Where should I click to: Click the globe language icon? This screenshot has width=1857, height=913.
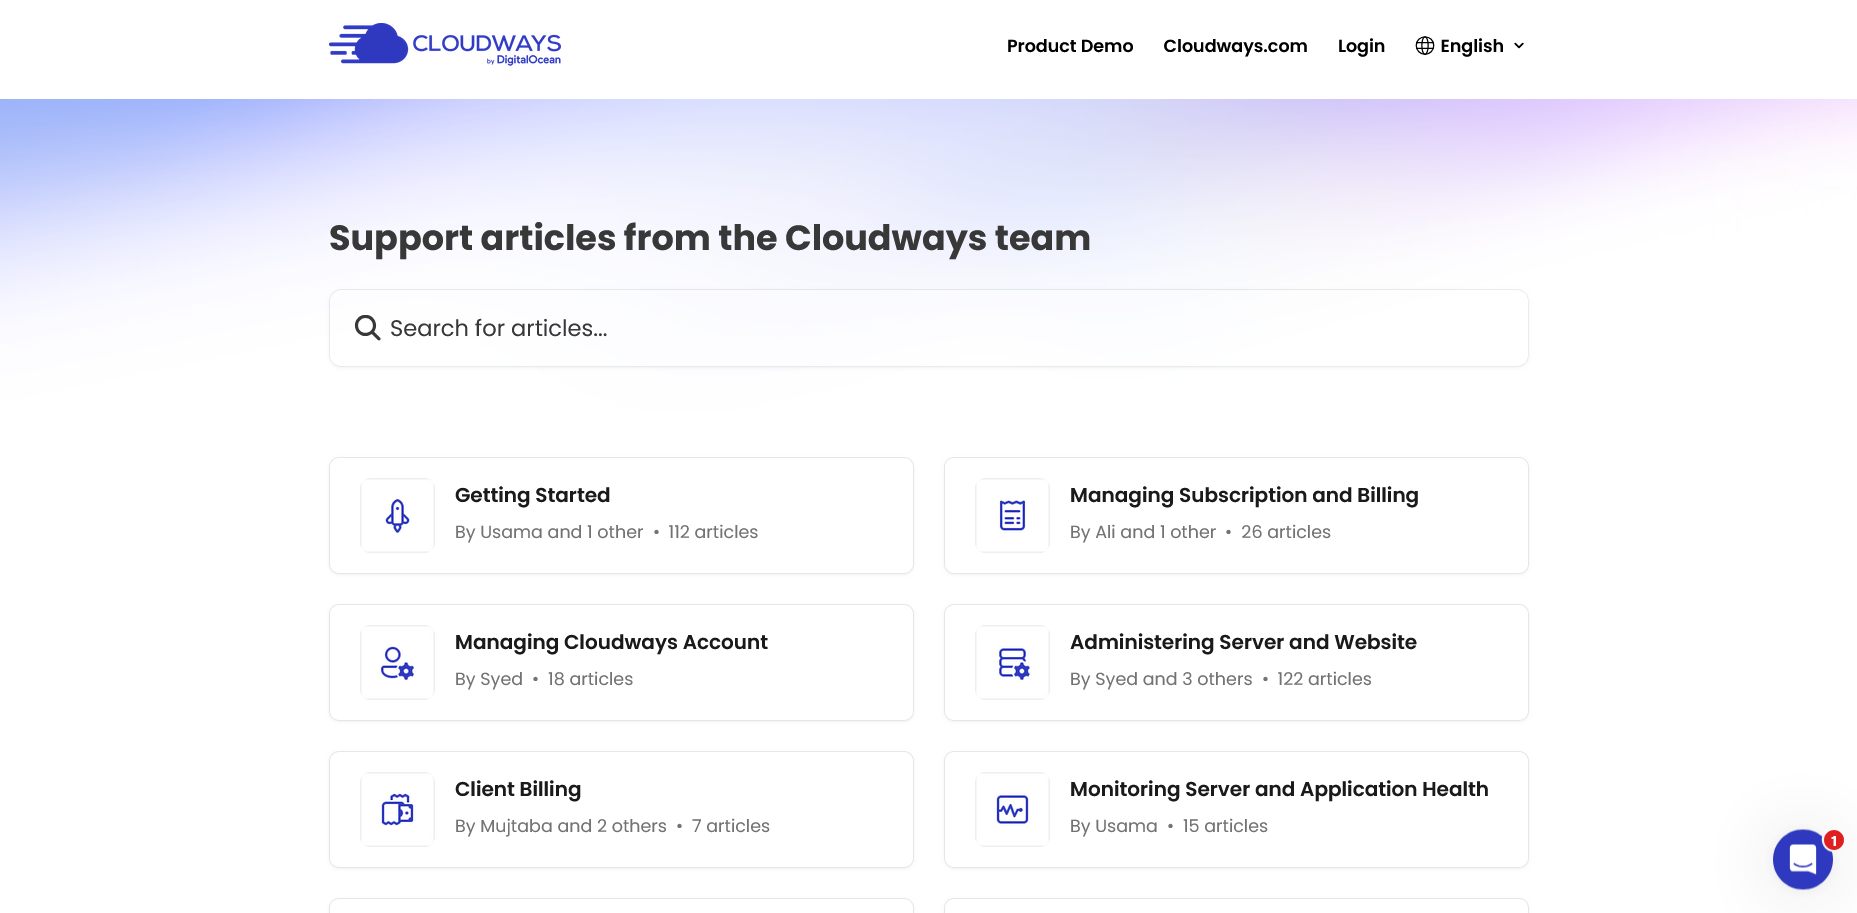(1425, 46)
